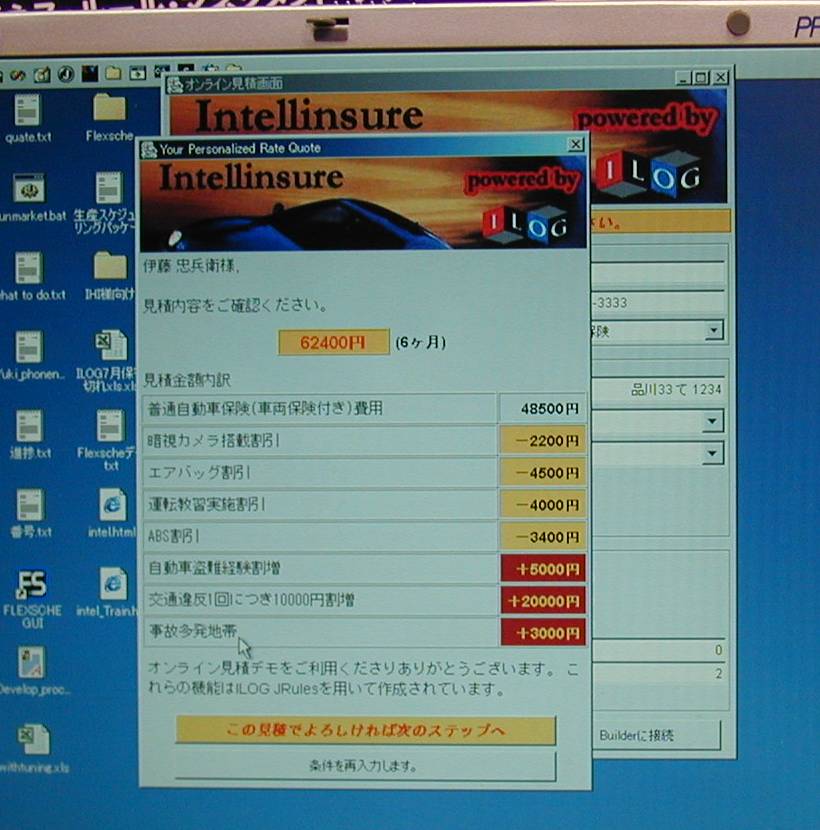Image resolution: width=820 pixels, height=830 pixels.
Task: Open the 進捗.txt desktop file
Action: (x=30, y=434)
